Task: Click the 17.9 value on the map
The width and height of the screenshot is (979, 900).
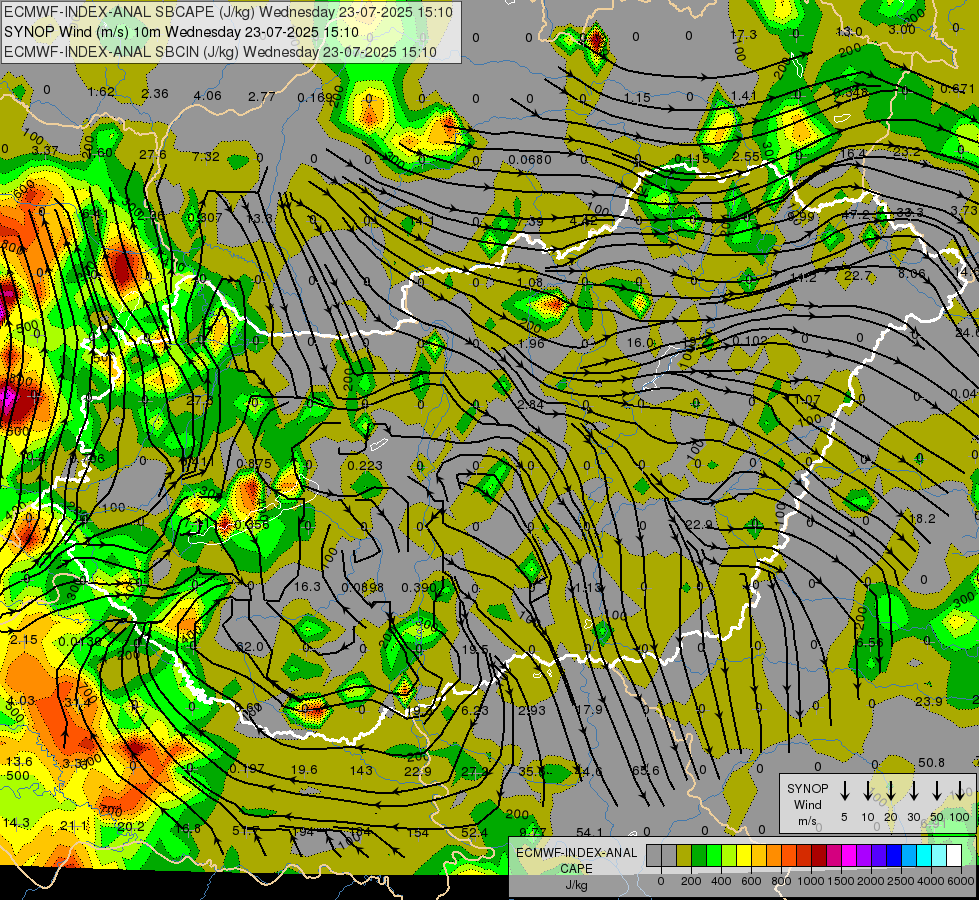Action: tap(589, 710)
